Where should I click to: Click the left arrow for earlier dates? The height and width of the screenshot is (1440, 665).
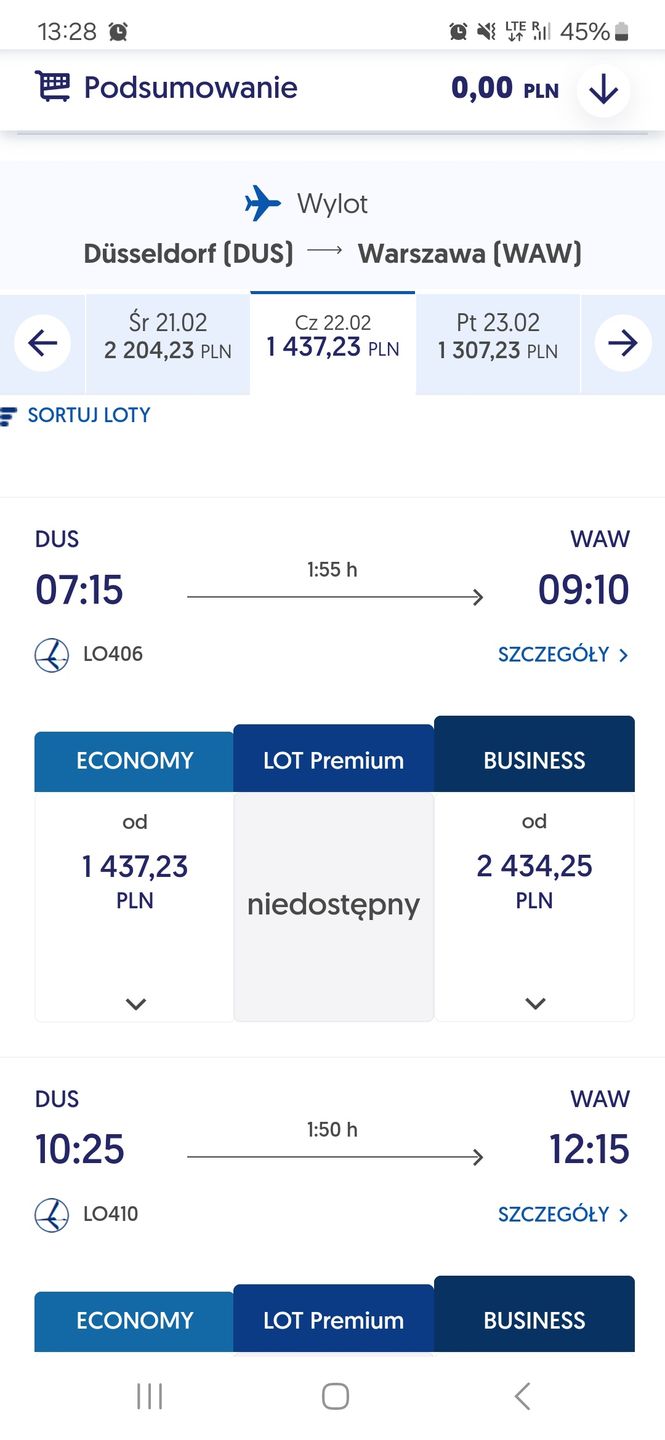point(41,343)
